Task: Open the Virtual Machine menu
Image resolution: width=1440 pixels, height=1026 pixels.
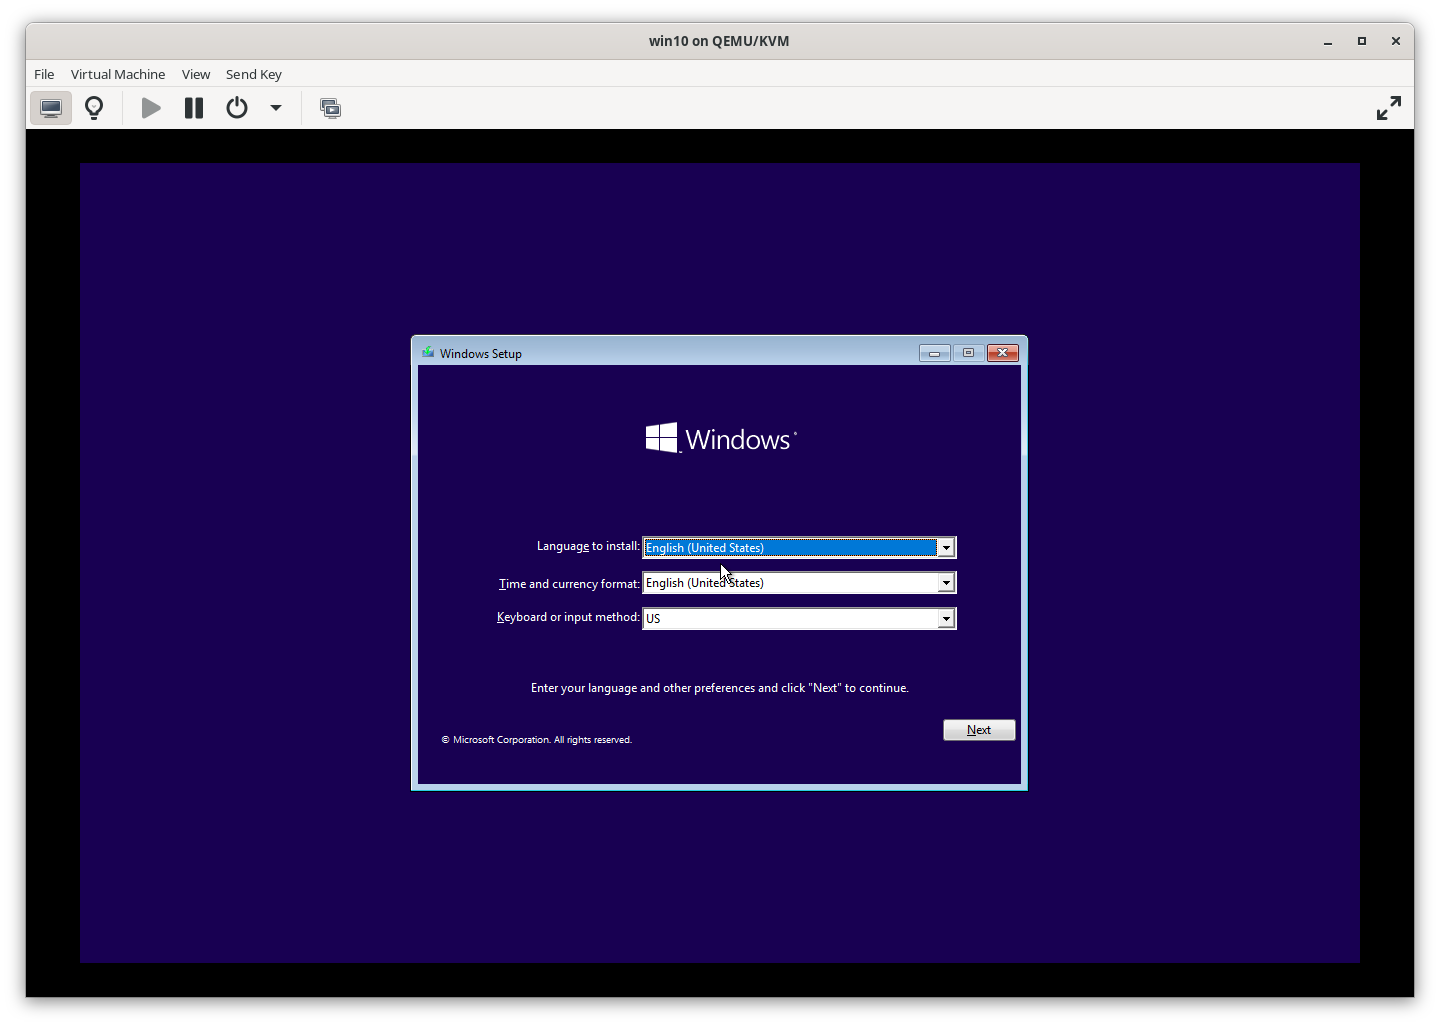Action: click(118, 74)
